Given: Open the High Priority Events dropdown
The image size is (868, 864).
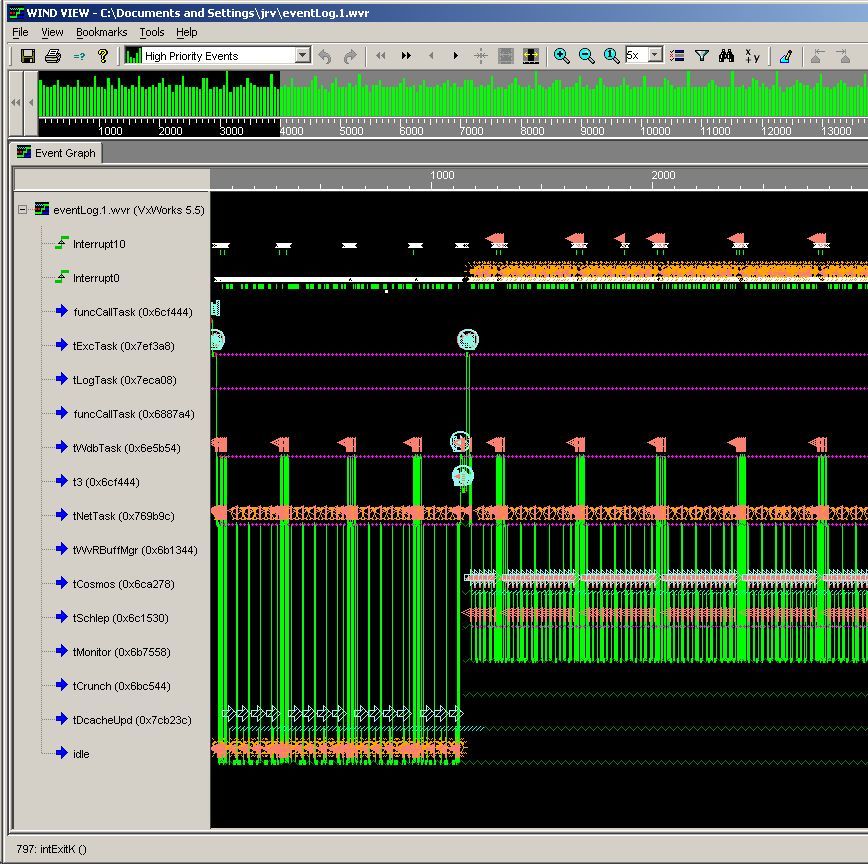Looking at the screenshot, I should (x=303, y=56).
